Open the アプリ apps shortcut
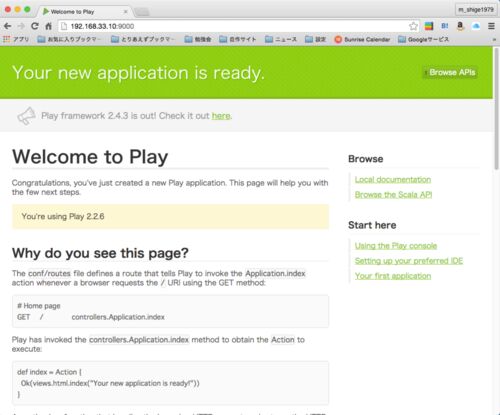Screen dimensions: 500x415 16,39
